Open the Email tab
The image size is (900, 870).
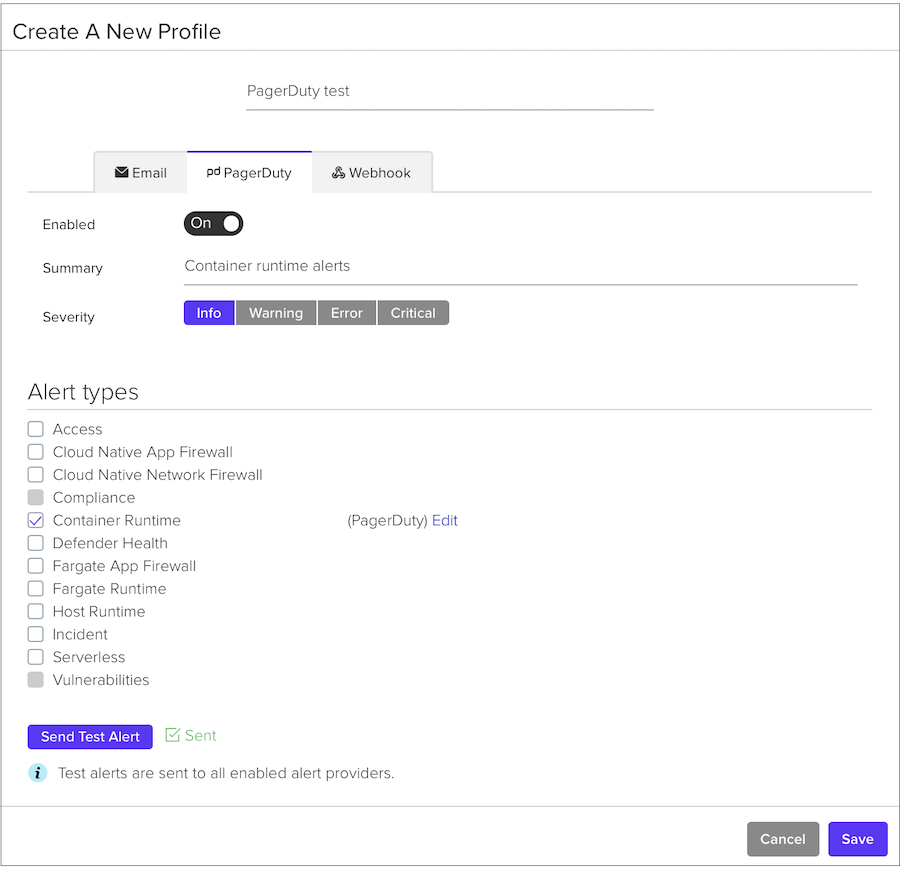[x=140, y=173]
